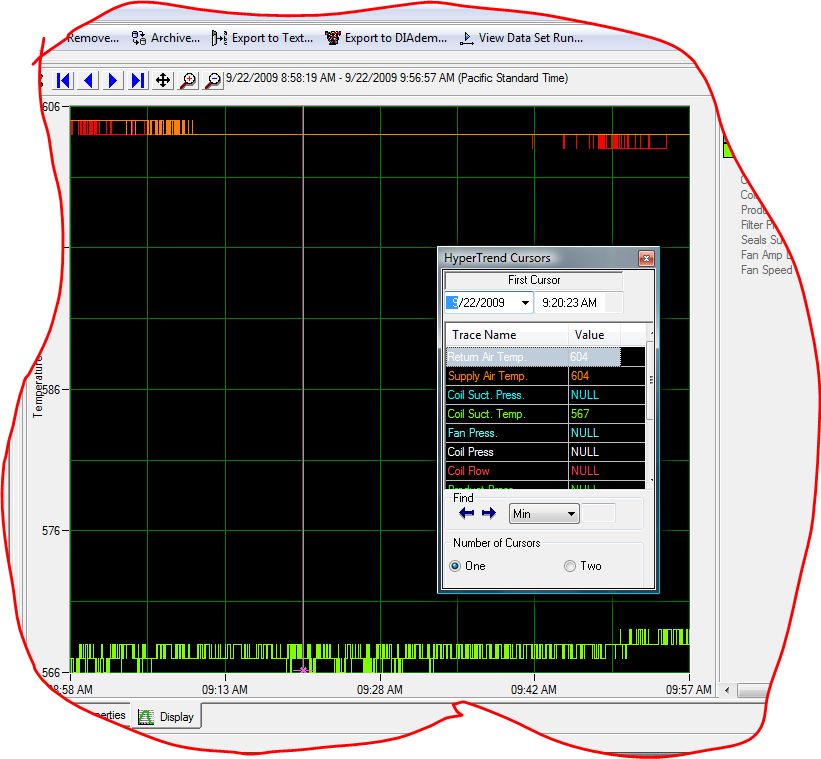
Task: Click the chart's horizontal scroll left arrow
Action: [727, 690]
